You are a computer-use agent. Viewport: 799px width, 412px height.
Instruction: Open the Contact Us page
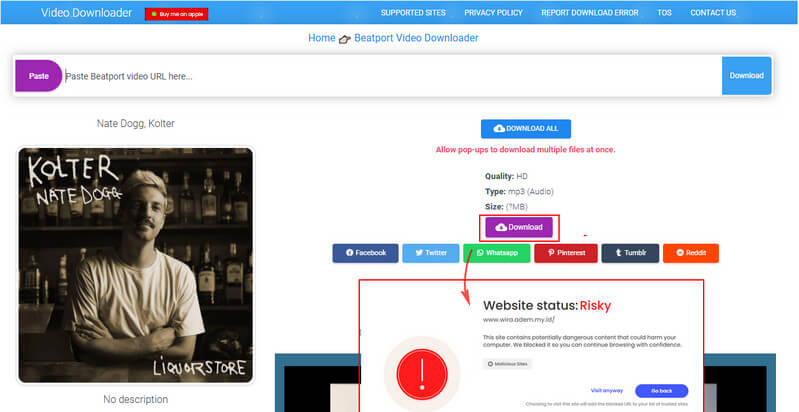tap(713, 13)
